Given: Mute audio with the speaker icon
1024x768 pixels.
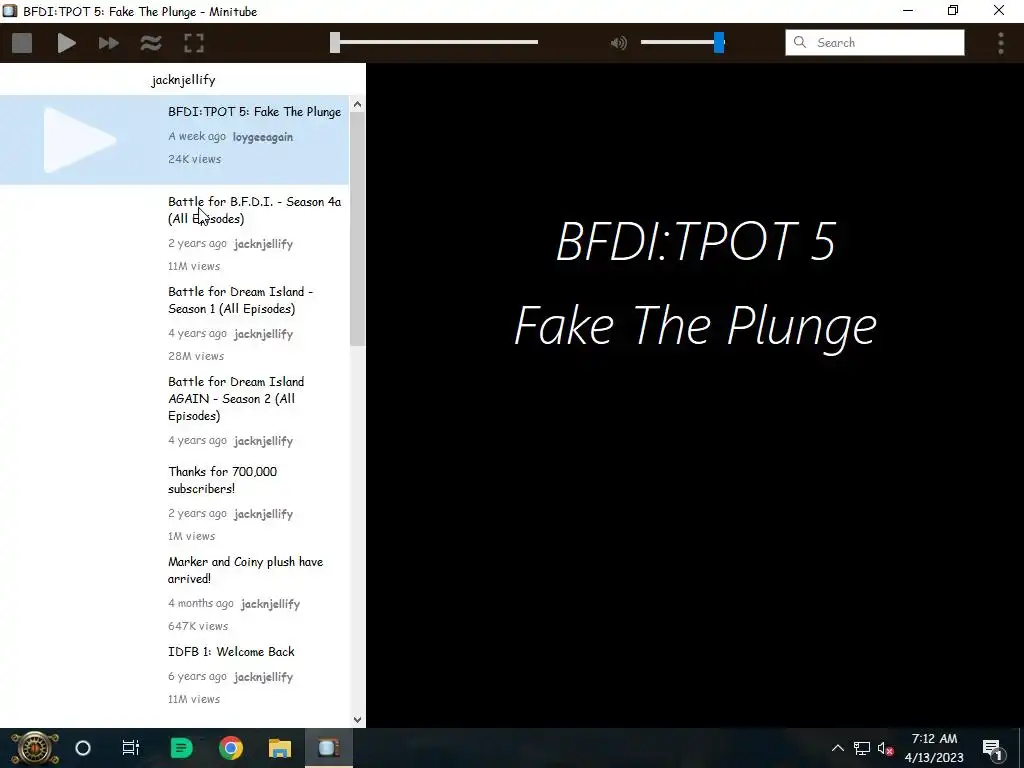Looking at the screenshot, I should [618, 43].
